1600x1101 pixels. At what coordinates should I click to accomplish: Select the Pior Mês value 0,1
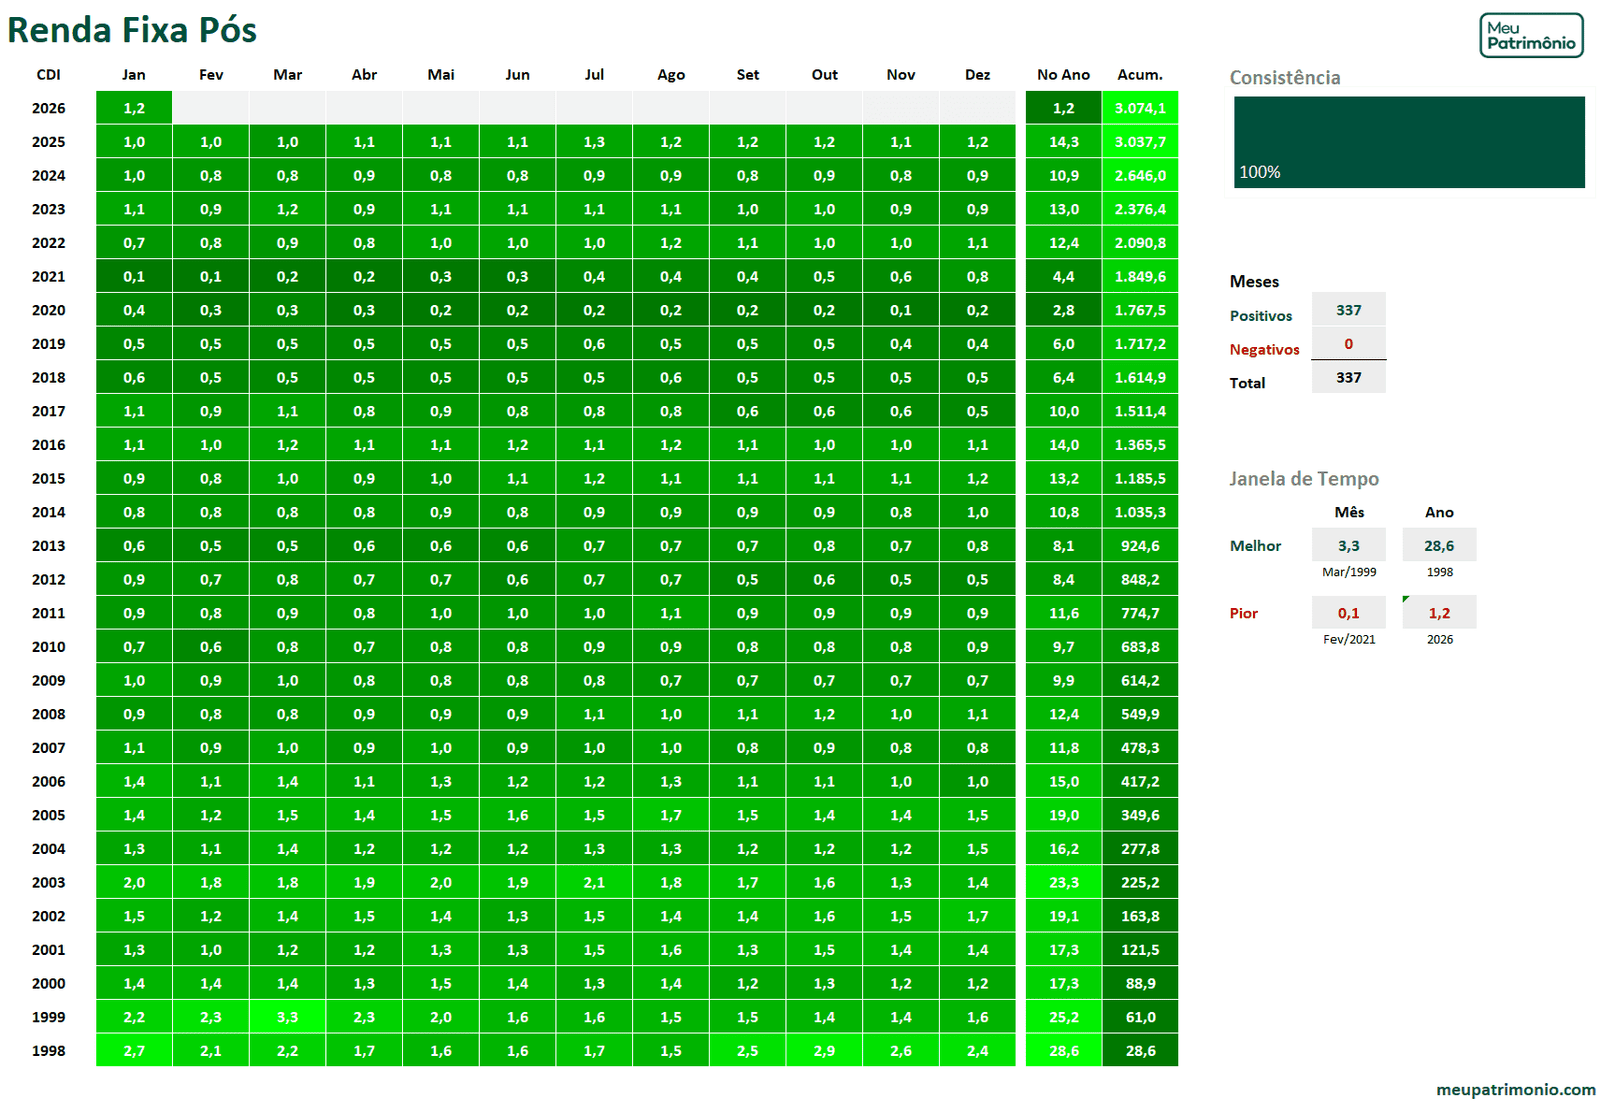tap(1348, 613)
